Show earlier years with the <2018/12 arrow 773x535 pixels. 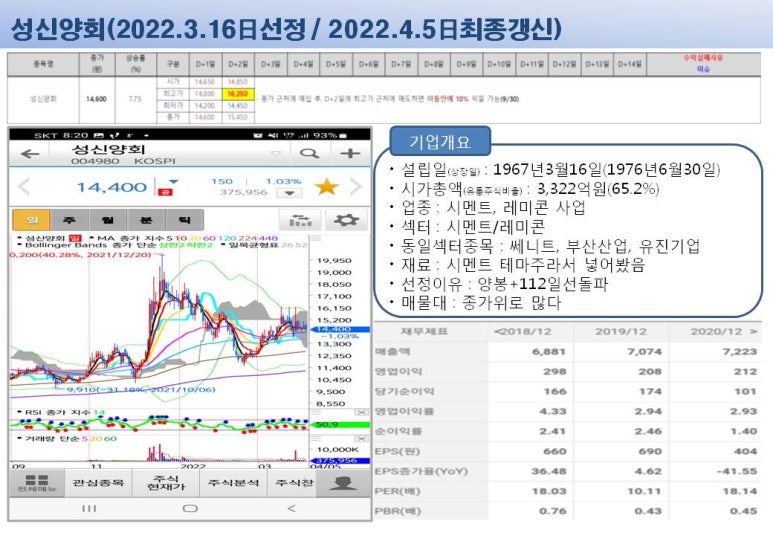point(523,332)
